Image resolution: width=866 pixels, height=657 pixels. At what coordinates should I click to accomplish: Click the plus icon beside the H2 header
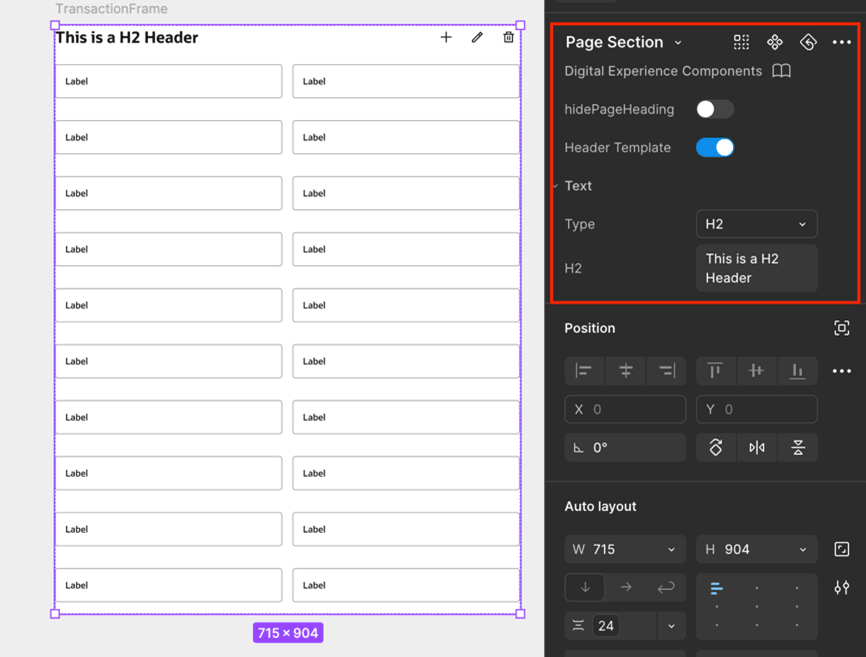tap(446, 37)
